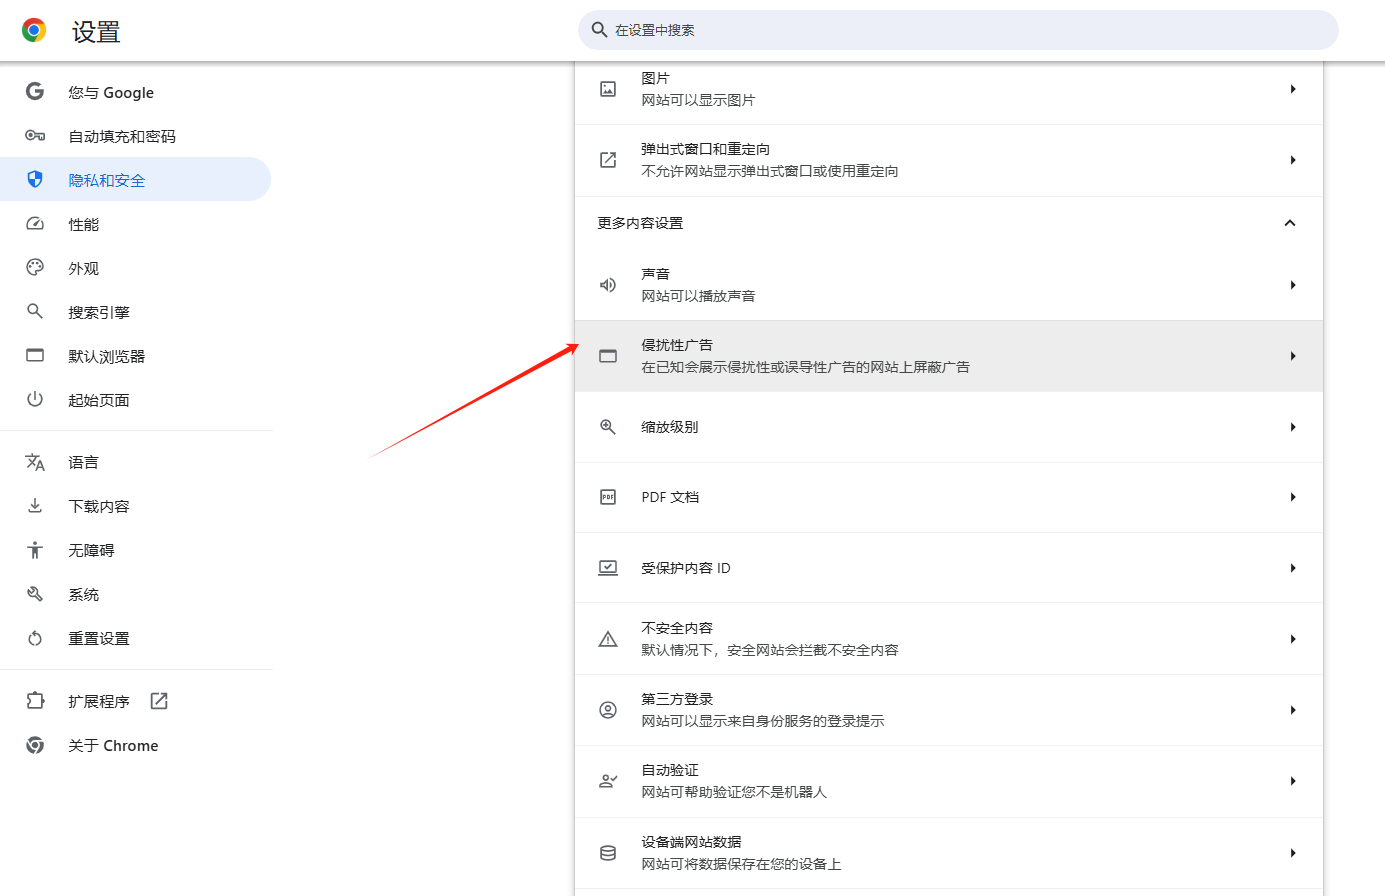Viewport: 1385px width, 896px height.
Task: Click the search magnifier icon in settings search
Action: click(599, 30)
